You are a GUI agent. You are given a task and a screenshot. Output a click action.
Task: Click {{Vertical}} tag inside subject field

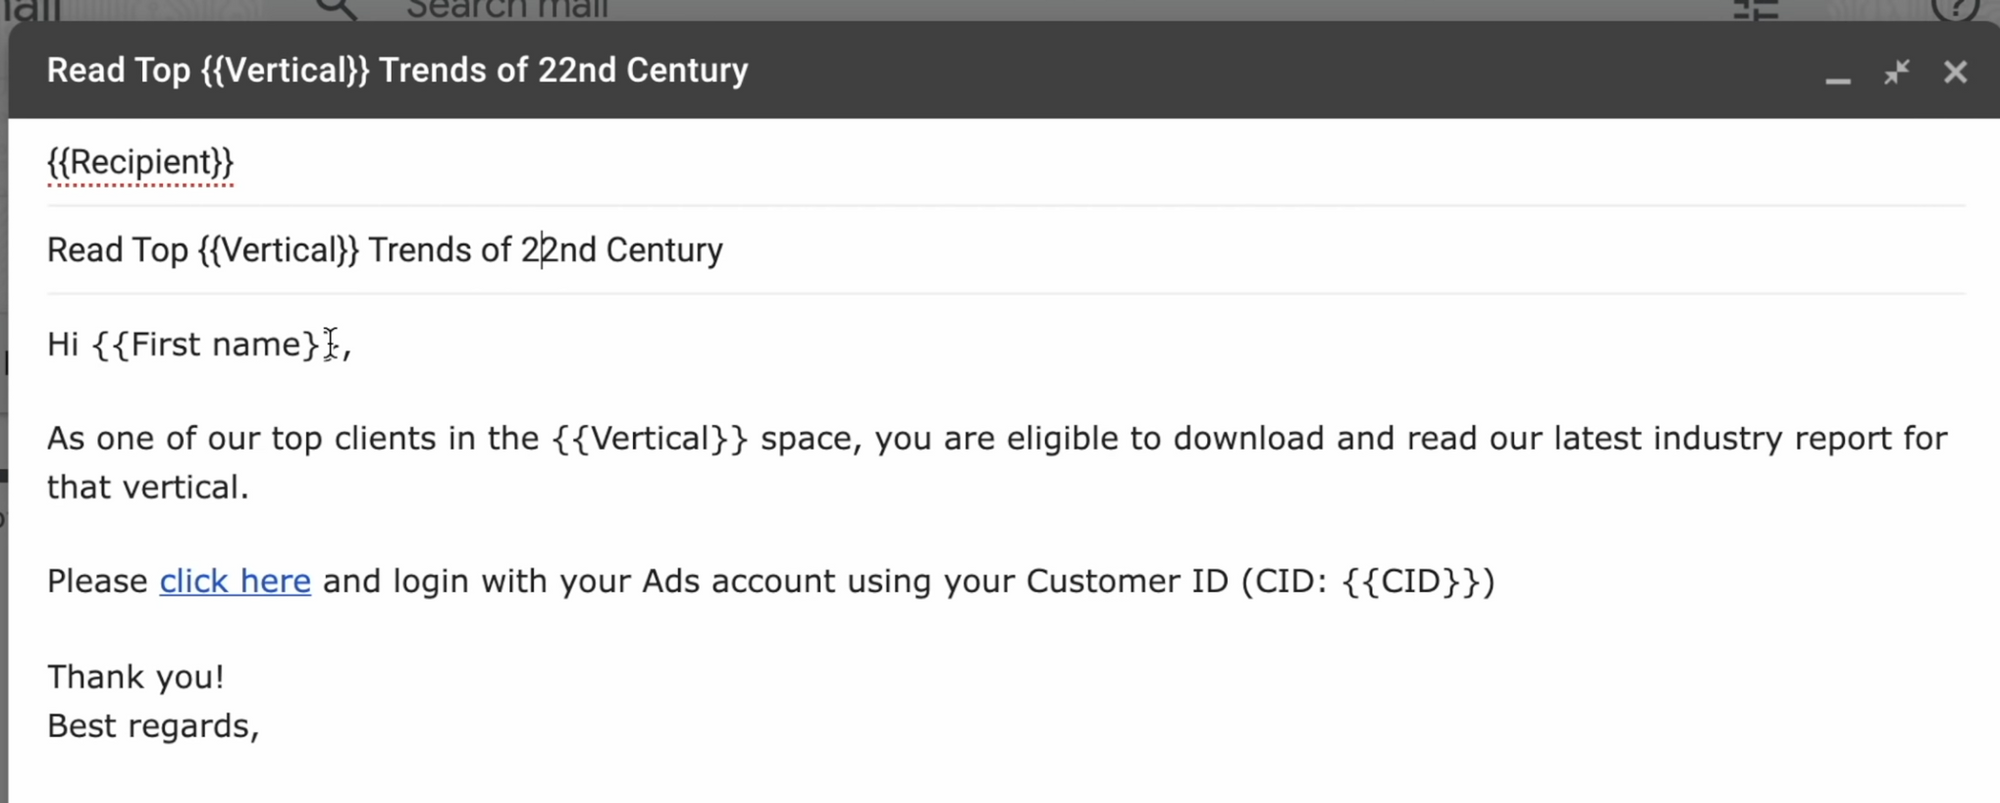pyautogui.click(x=278, y=250)
